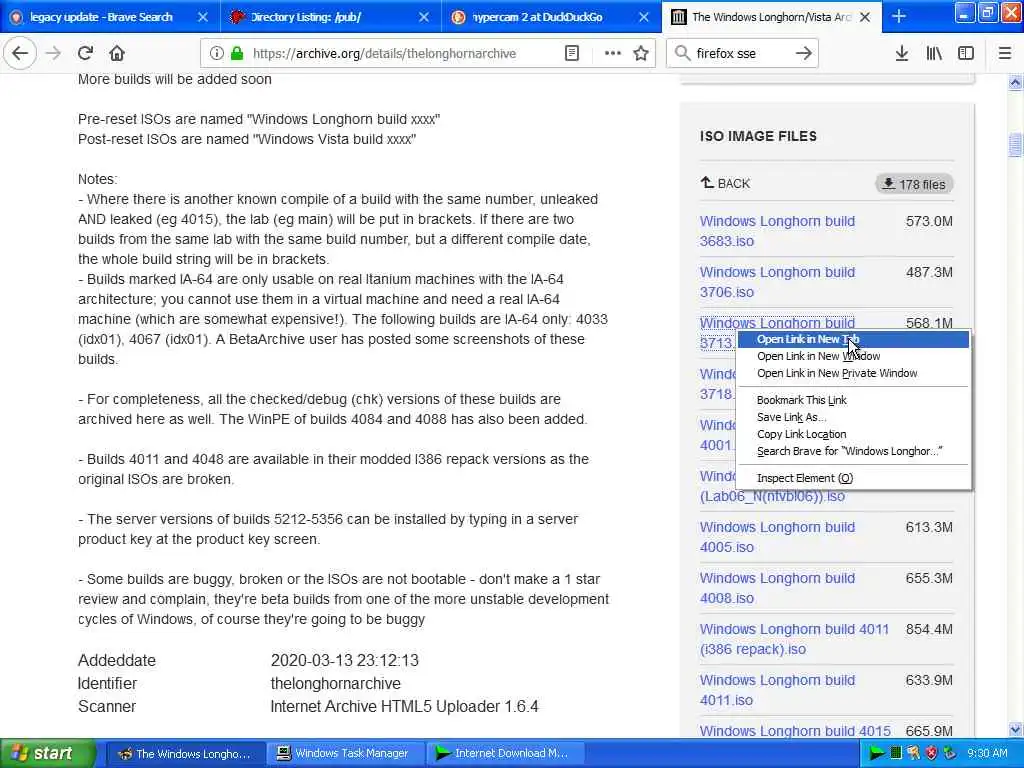Viewport: 1024px width, 768px height.
Task: Open Windows Longhorn build 4011 (i386 repack).iso
Action: (794, 639)
